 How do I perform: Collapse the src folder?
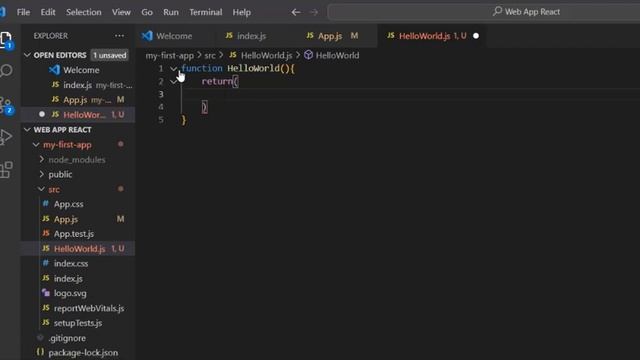coord(41,189)
